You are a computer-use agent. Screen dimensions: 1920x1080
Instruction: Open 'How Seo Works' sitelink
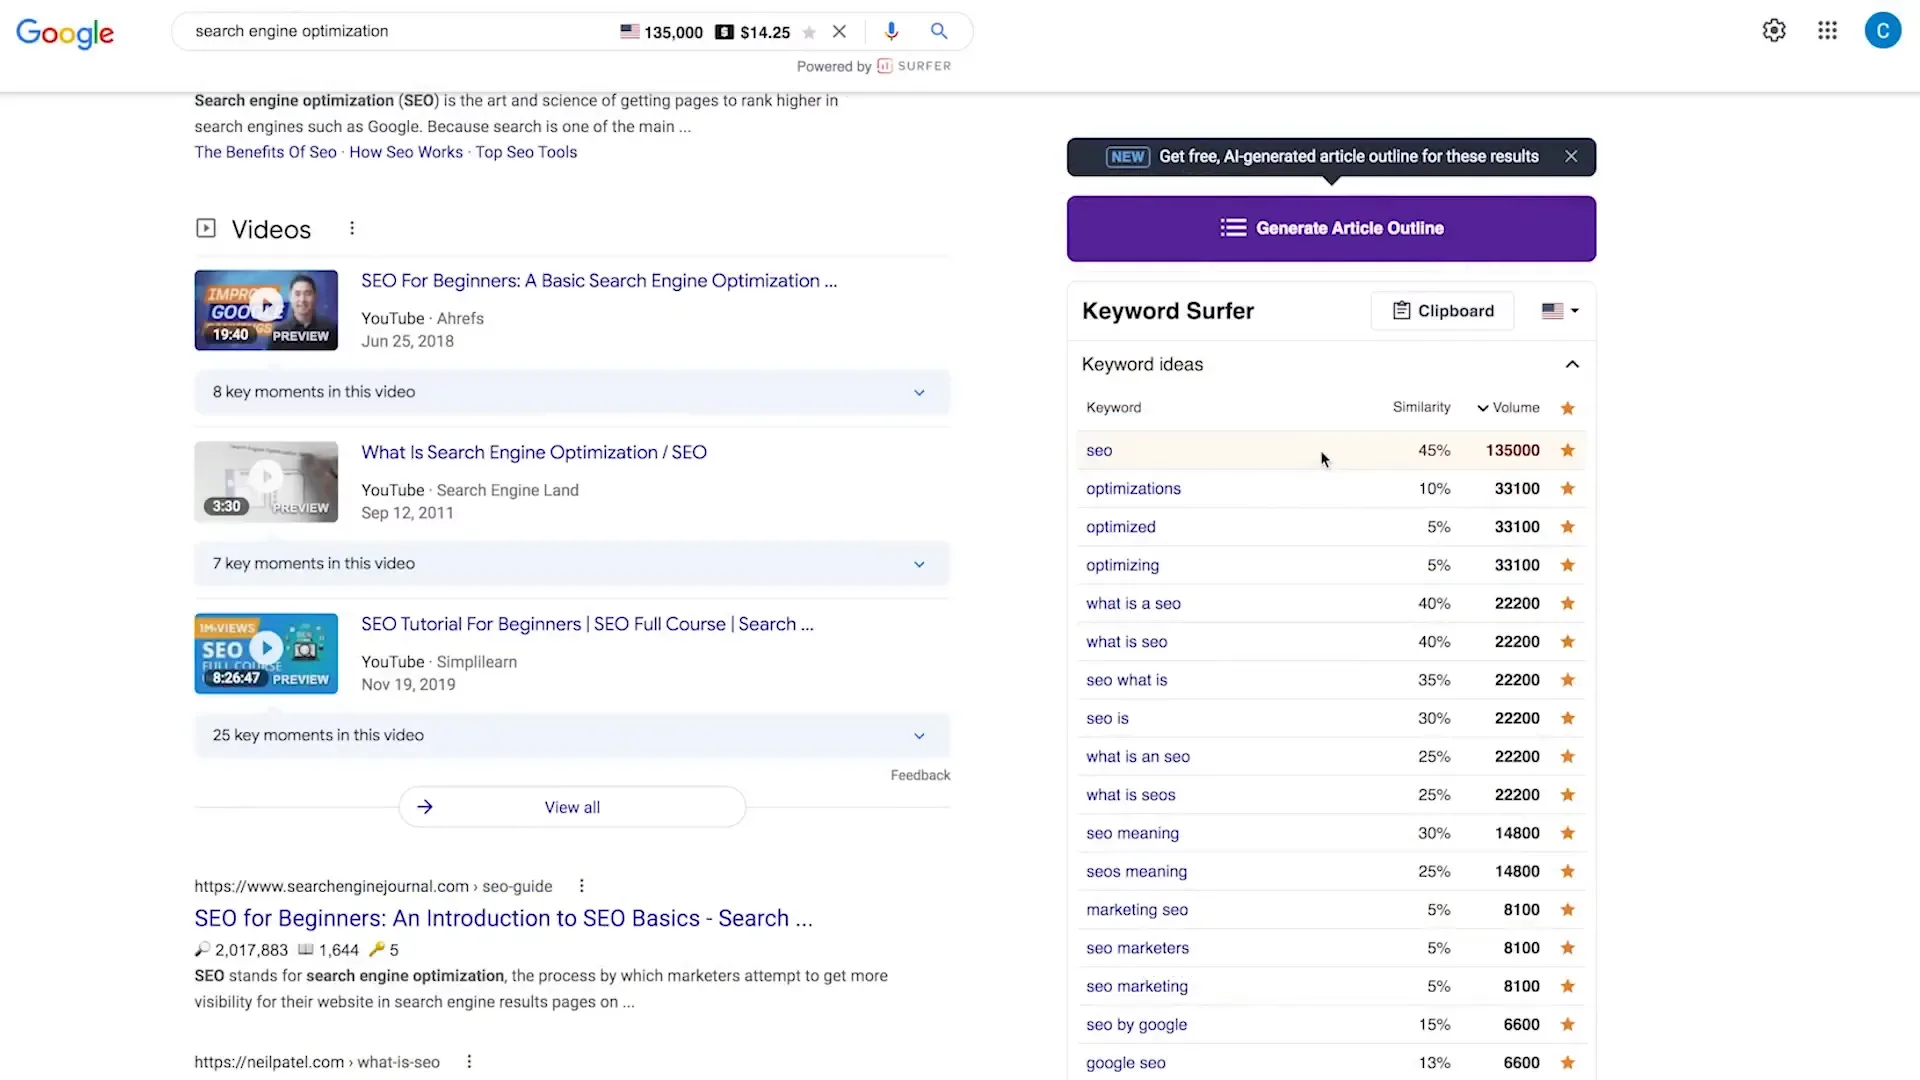406,152
